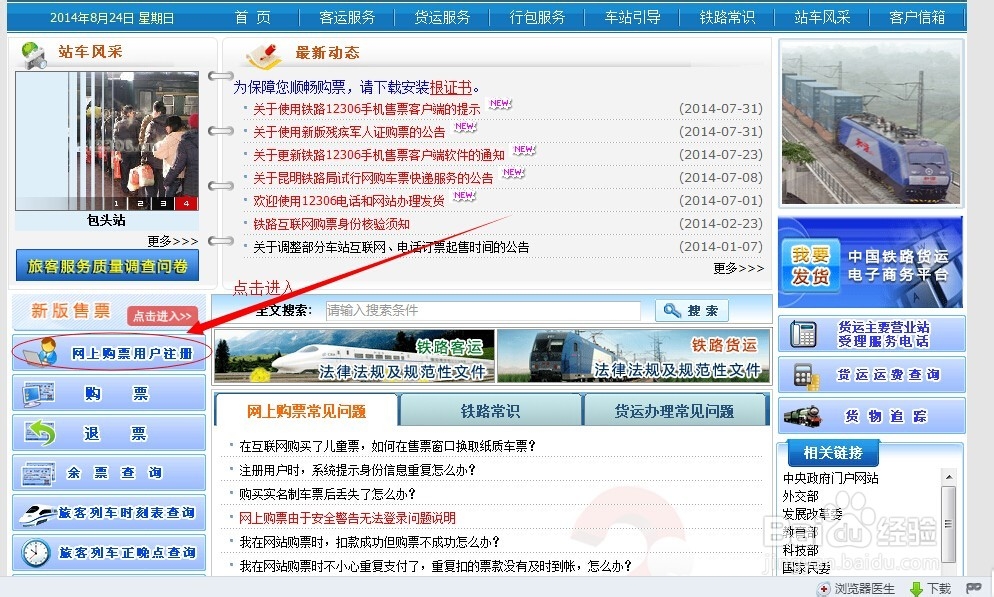Focus the 全文搜索 search input field
Viewport: 994px width, 597px height.
pyautogui.click(x=483, y=311)
